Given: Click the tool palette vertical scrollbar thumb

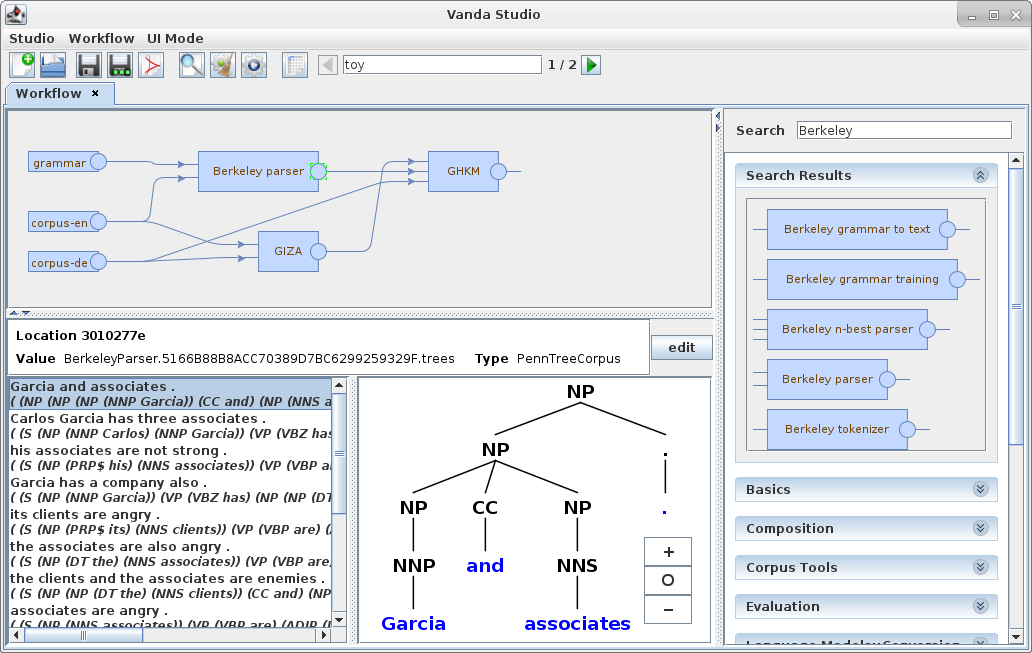Looking at the screenshot, I should [x=1016, y=307].
